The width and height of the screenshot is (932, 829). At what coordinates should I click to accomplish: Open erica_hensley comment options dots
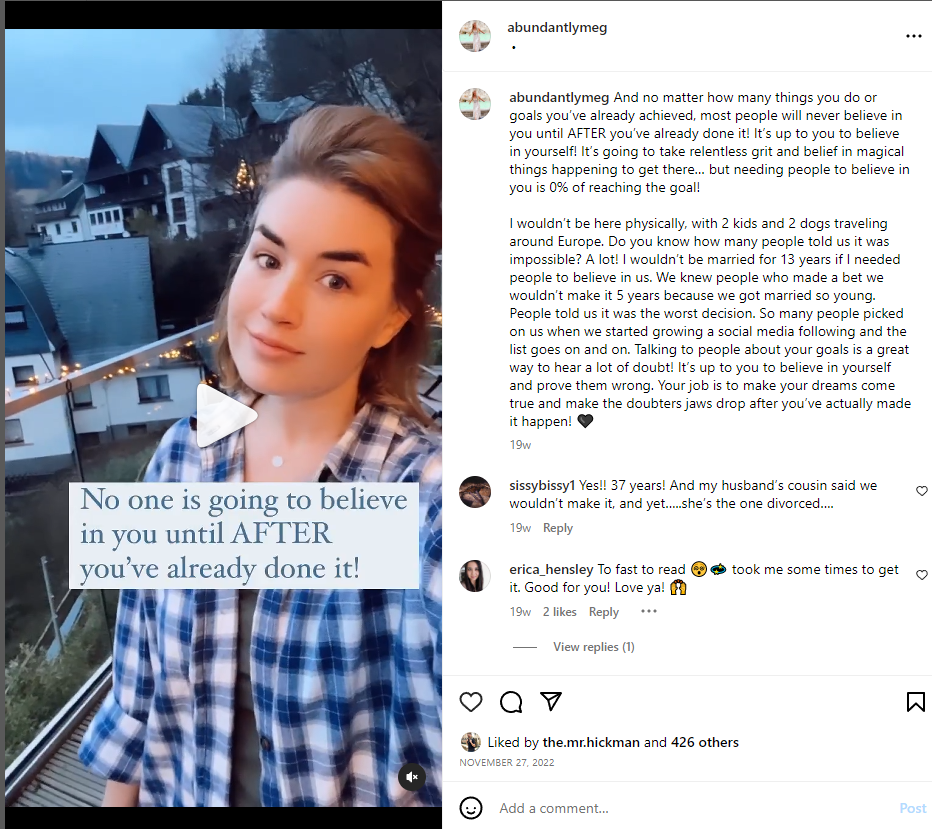(x=649, y=611)
